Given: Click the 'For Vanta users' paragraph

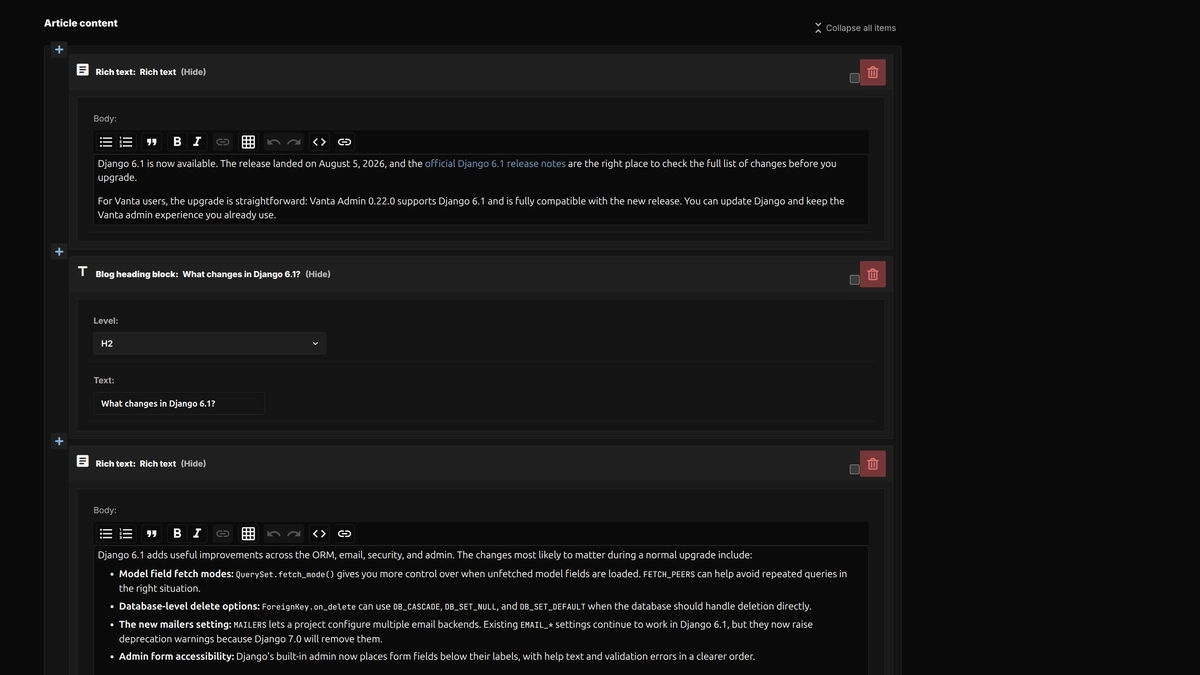Looking at the screenshot, I should click(x=471, y=208).
